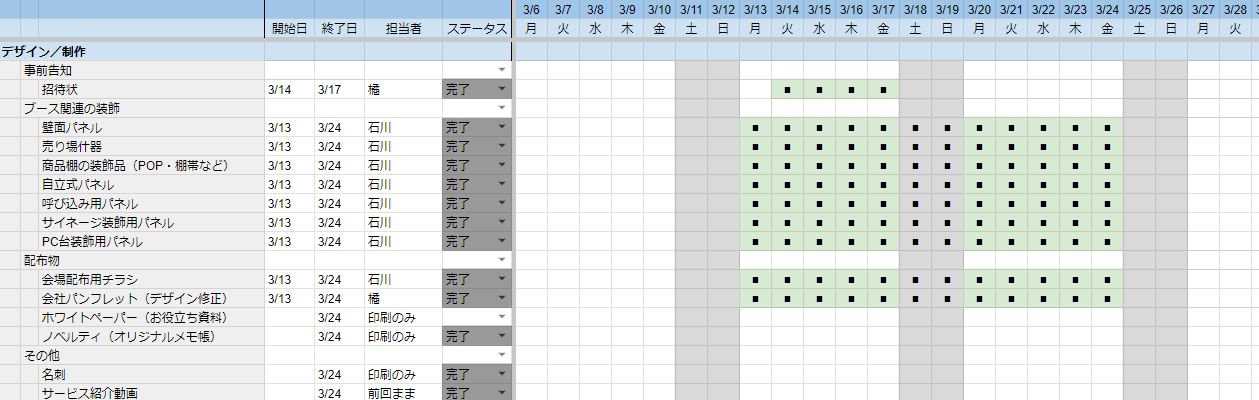
Task: Open status dropdown for 会社パンフレット row
Action: pos(502,299)
